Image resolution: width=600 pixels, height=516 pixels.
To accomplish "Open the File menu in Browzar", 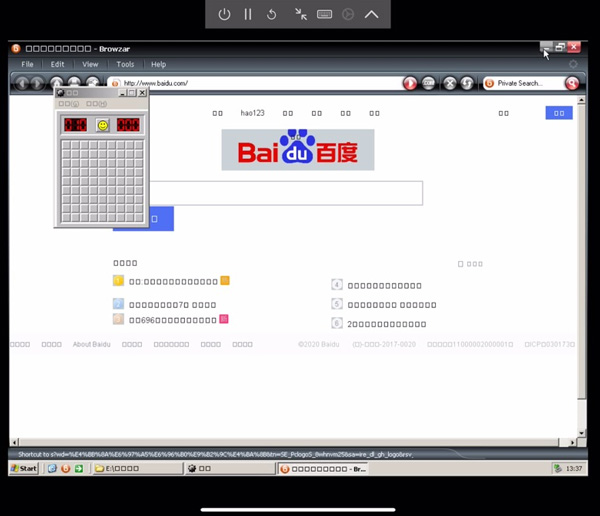I will [27, 64].
